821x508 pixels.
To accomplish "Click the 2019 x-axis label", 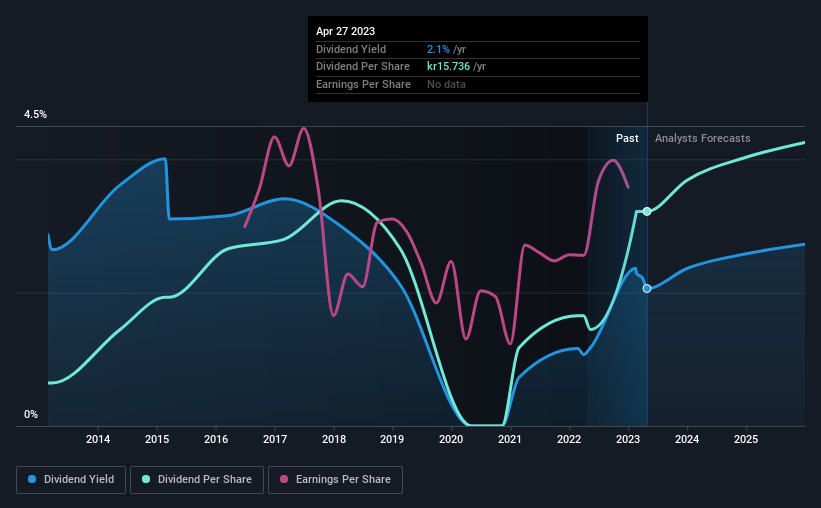I will coord(392,439).
